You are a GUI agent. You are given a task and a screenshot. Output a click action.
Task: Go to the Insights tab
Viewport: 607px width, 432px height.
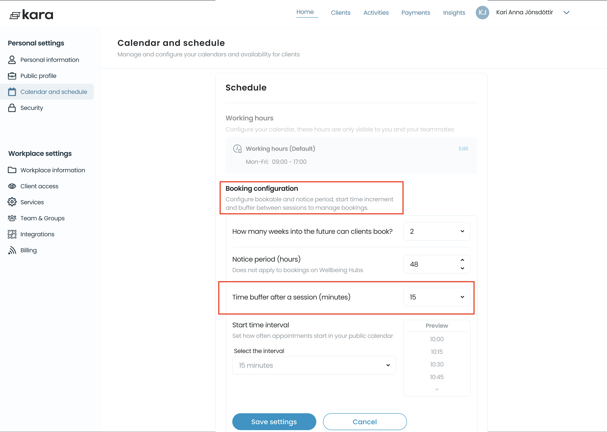tap(454, 13)
